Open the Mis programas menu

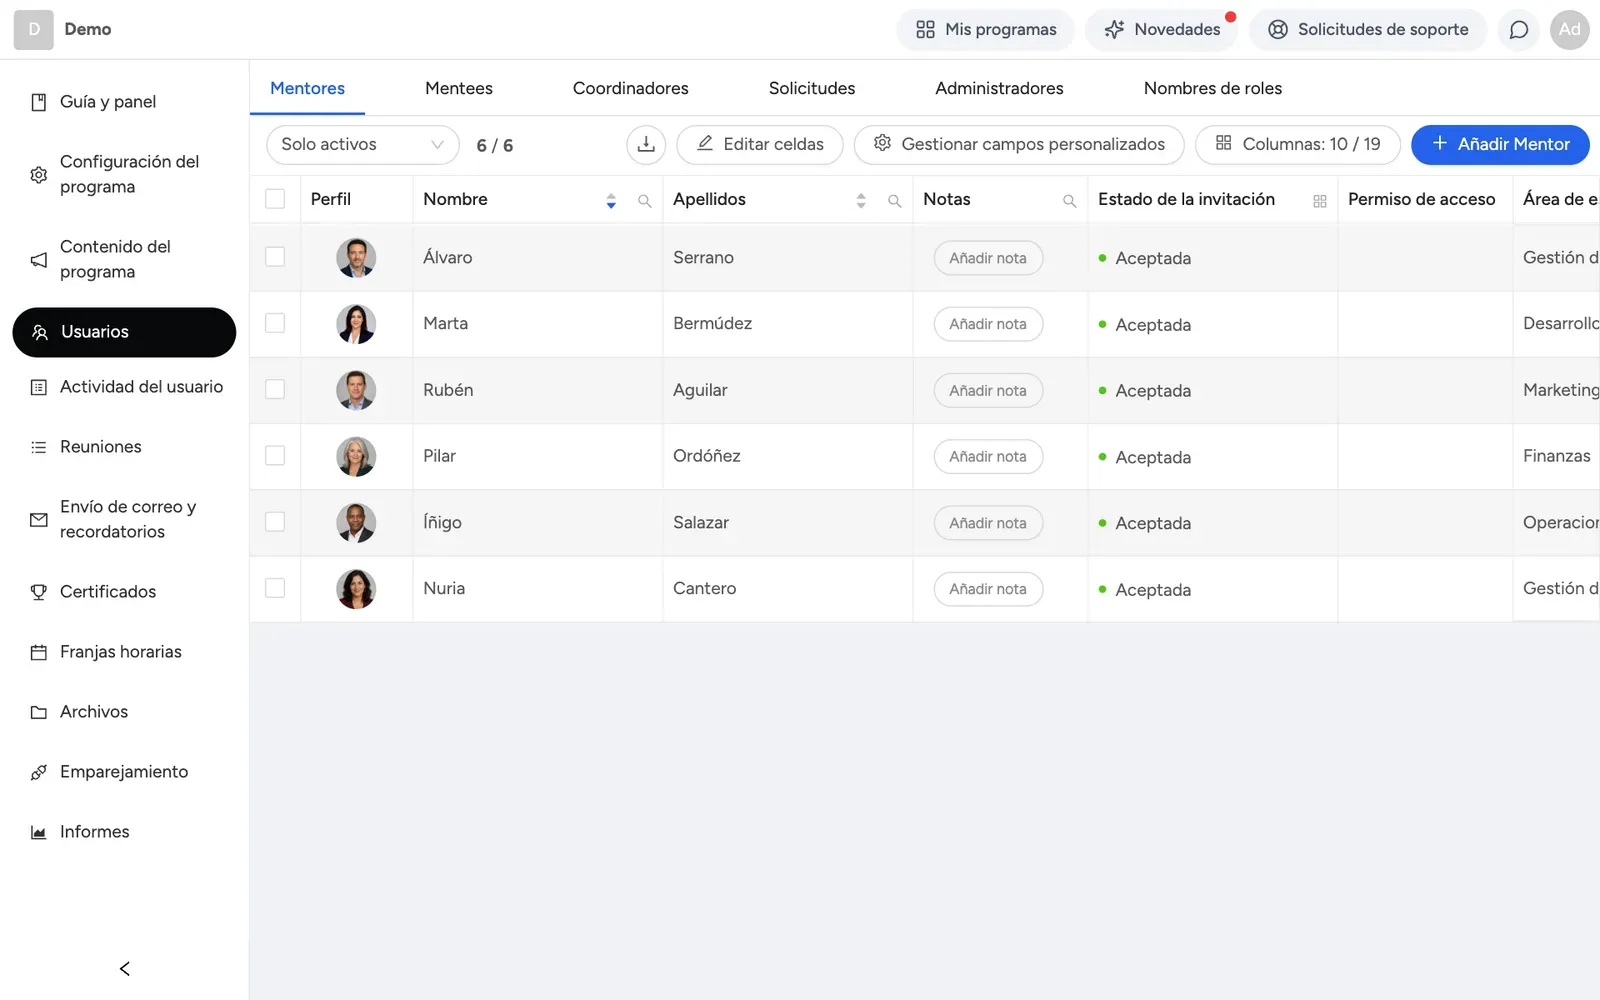tap(986, 30)
